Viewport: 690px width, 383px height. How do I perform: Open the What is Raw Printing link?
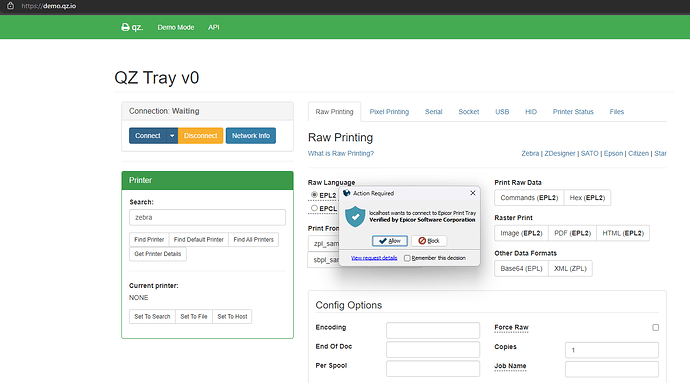[341, 153]
